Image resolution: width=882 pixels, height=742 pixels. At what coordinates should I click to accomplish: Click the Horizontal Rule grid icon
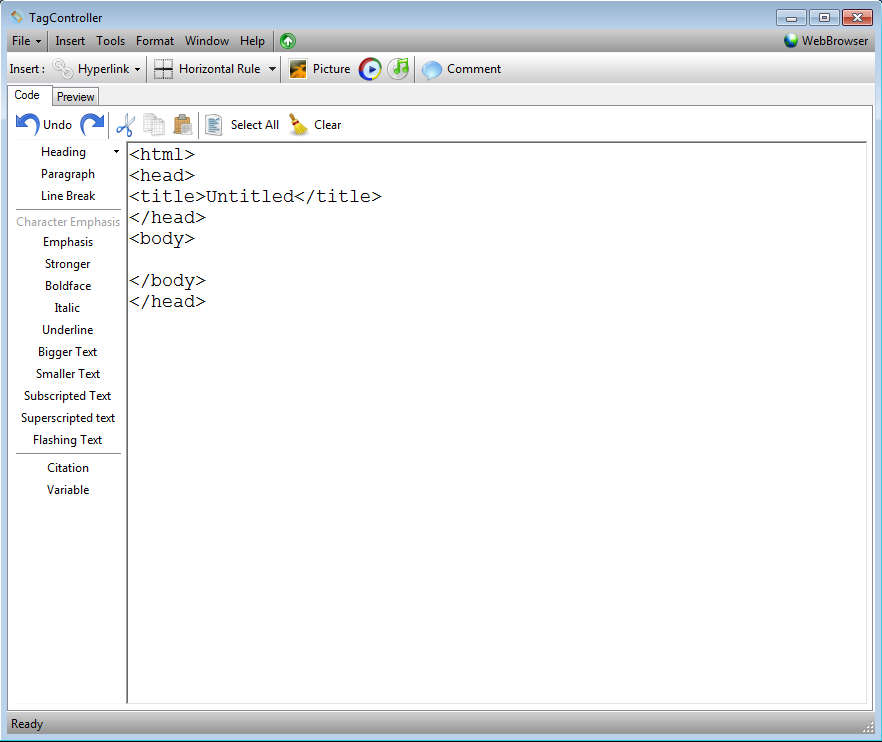tap(163, 69)
